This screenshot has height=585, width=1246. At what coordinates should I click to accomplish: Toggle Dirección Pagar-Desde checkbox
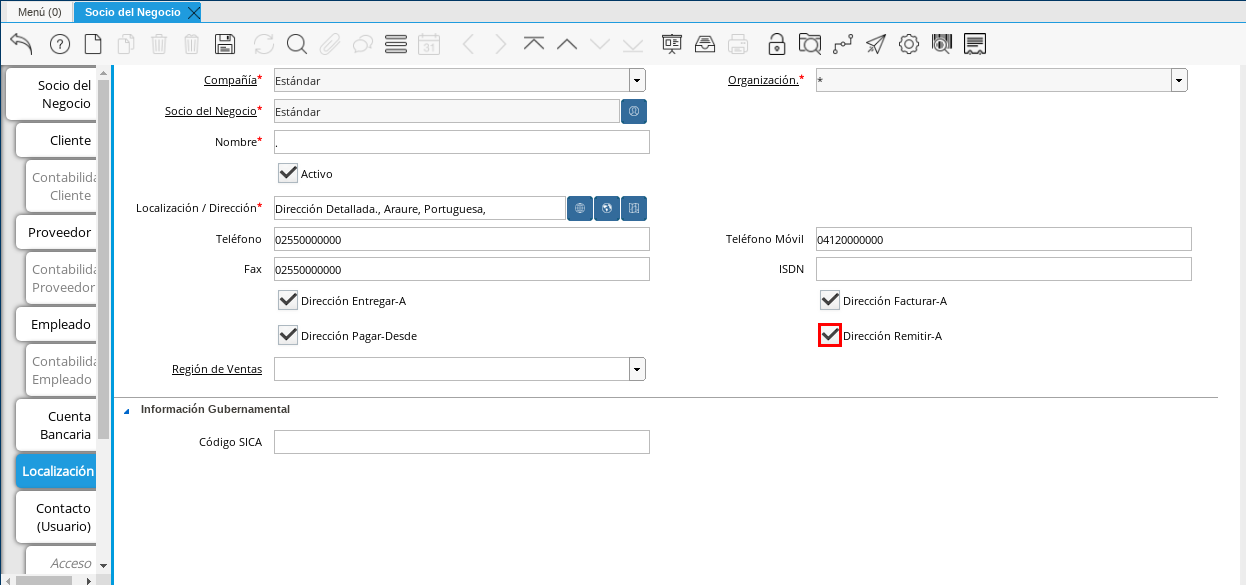point(288,335)
